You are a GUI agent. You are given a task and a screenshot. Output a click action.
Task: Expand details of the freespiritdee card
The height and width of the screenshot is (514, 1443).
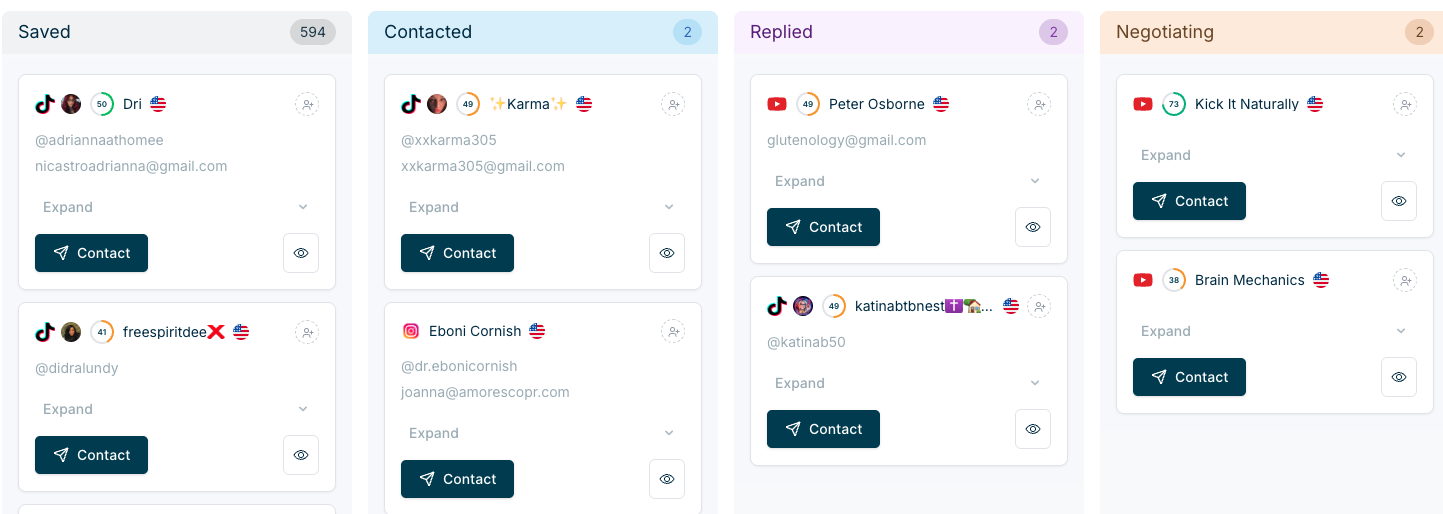(176, 409)
